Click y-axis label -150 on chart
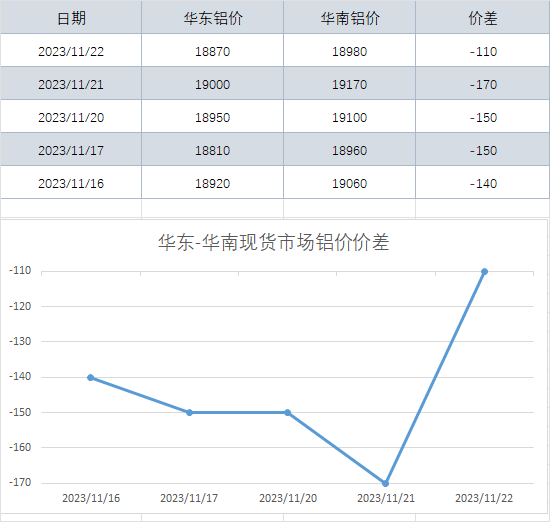Viewport: 550px width, 522px height. [x=20, y=412]
